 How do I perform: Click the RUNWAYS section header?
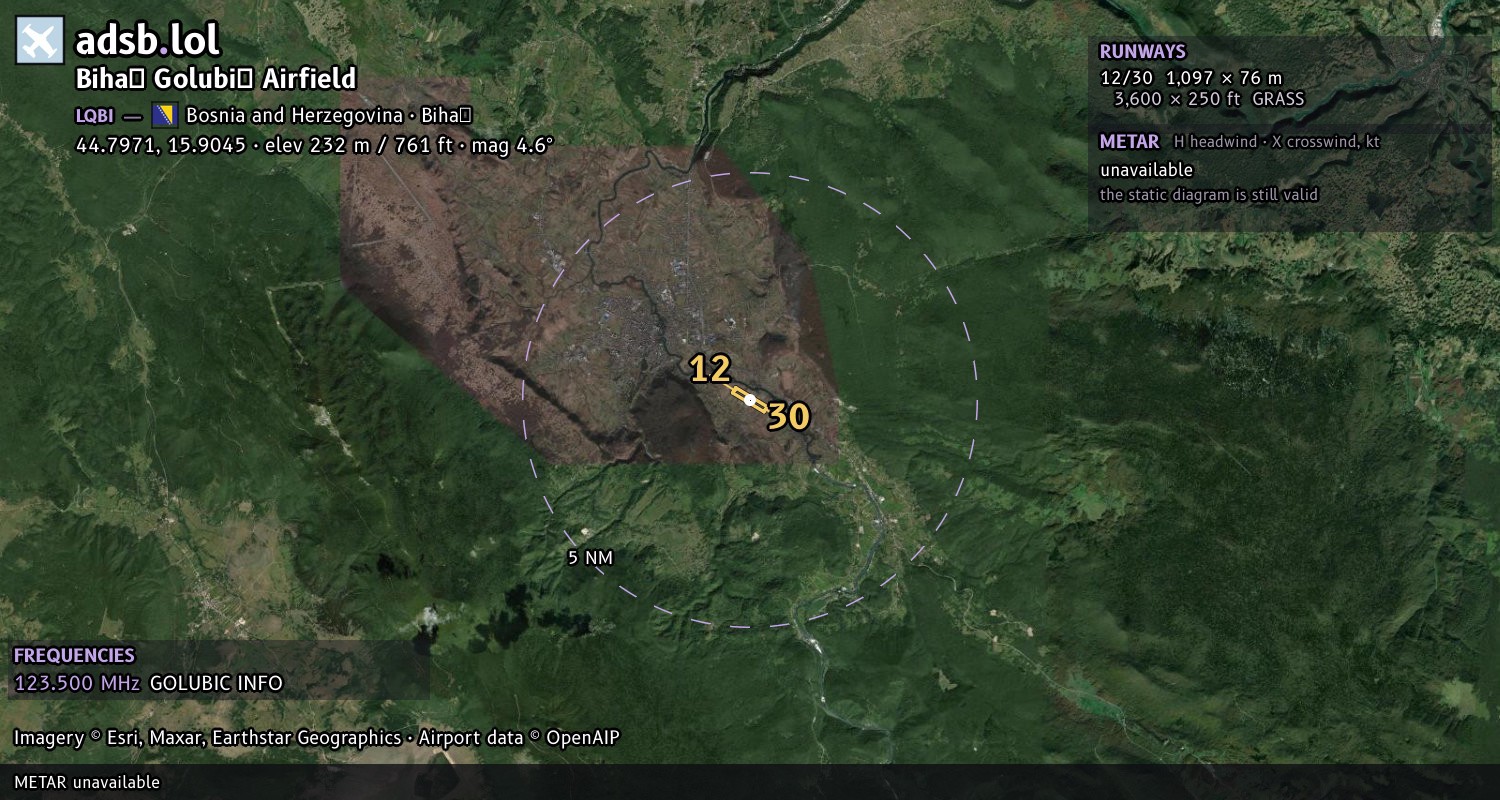point(1142,52)
